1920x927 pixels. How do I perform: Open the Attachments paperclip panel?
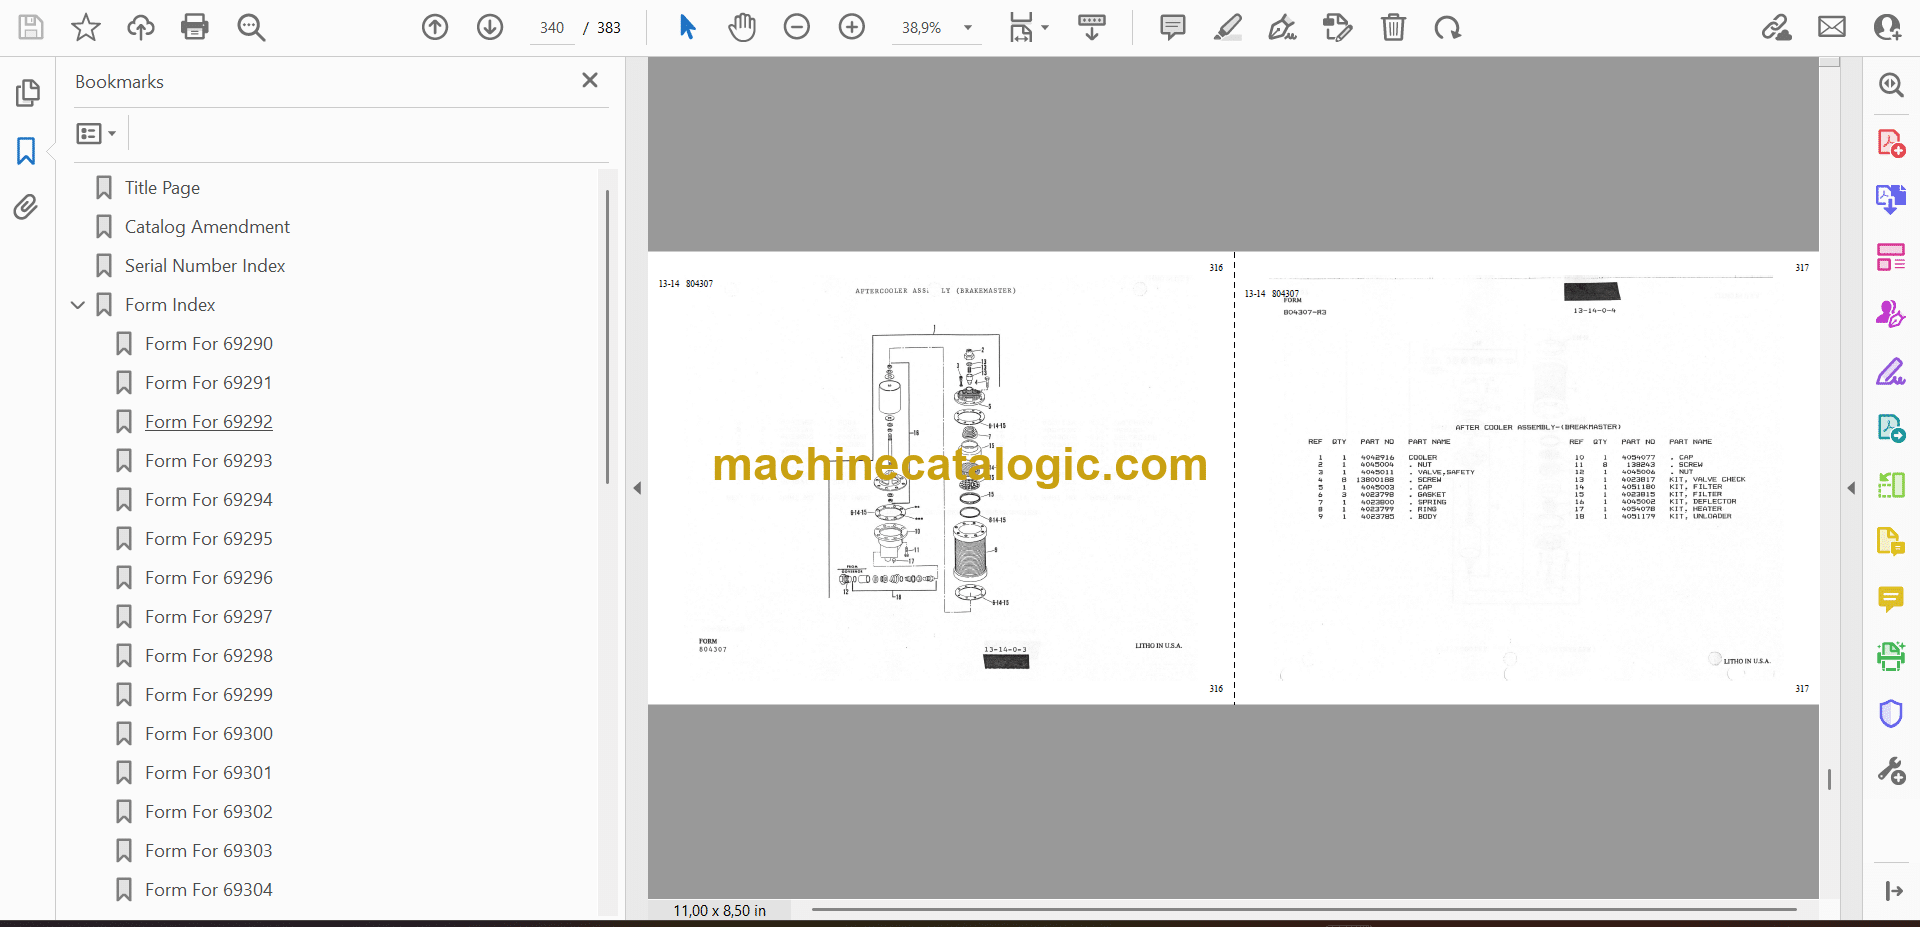click(x=26, y=207)
